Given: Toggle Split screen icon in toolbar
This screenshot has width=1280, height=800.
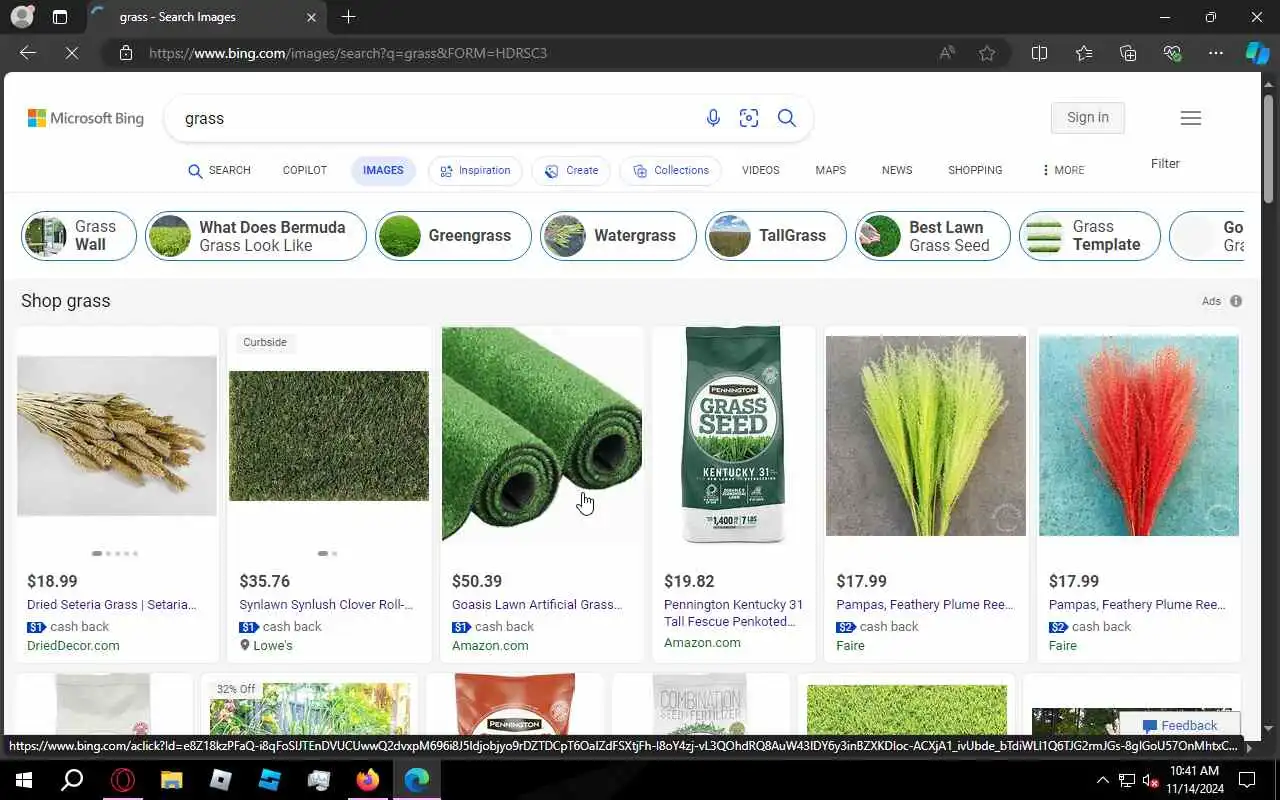Looking at the screenshot, I should 1039,53.
